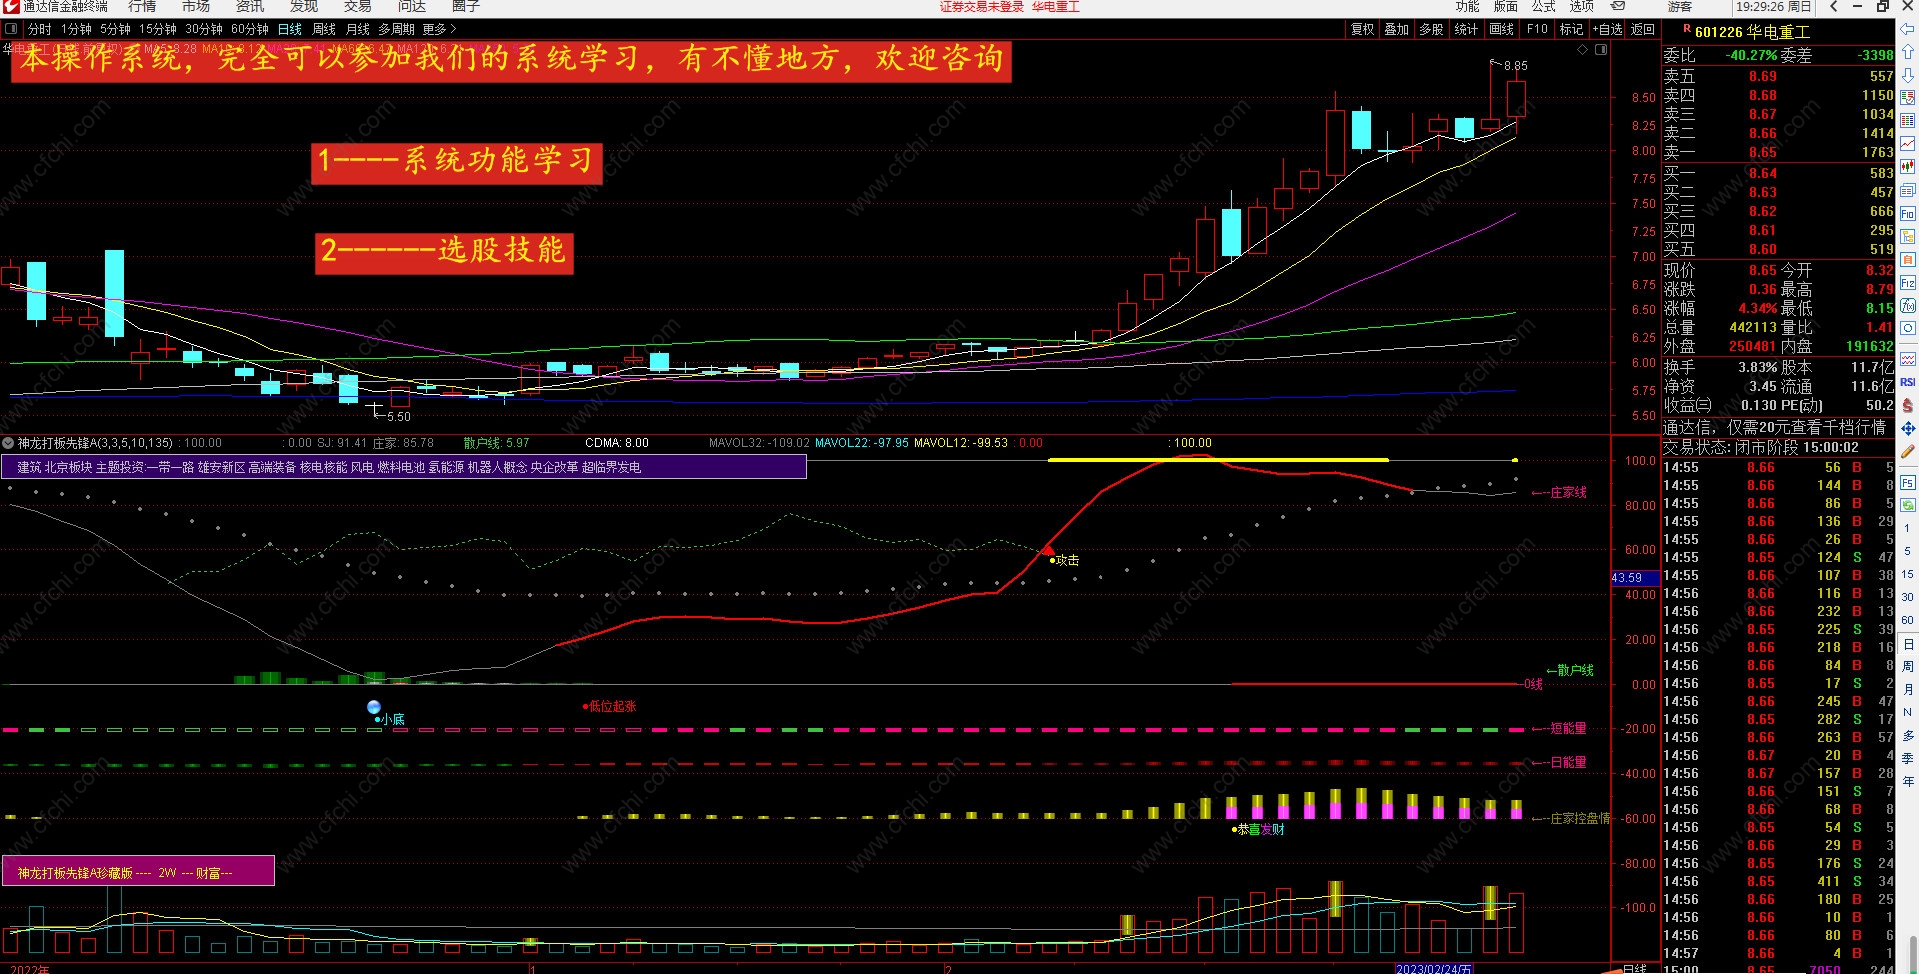Open the intraday line chart icon in sidebar
Viewport: 1919px width, 974px height.
coord(1908,144)
